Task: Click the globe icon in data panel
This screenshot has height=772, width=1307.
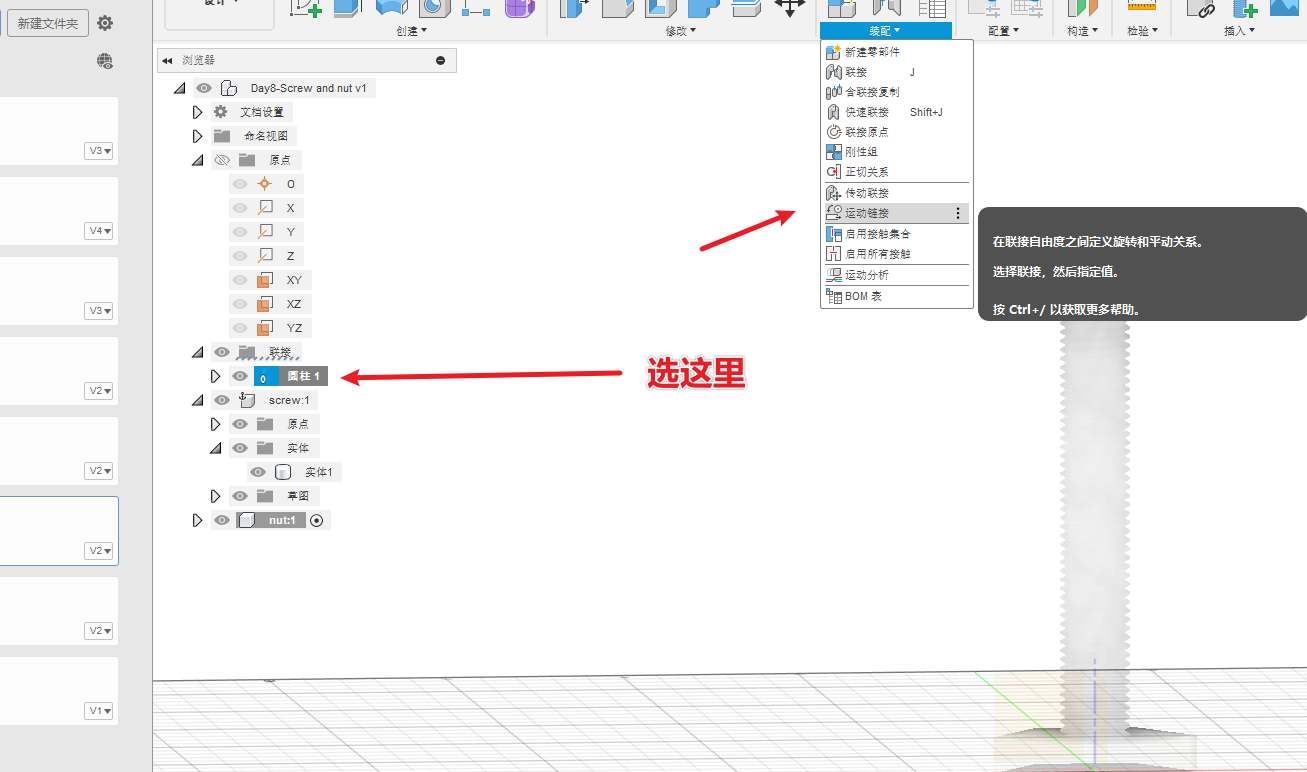Action: [105, 61]
